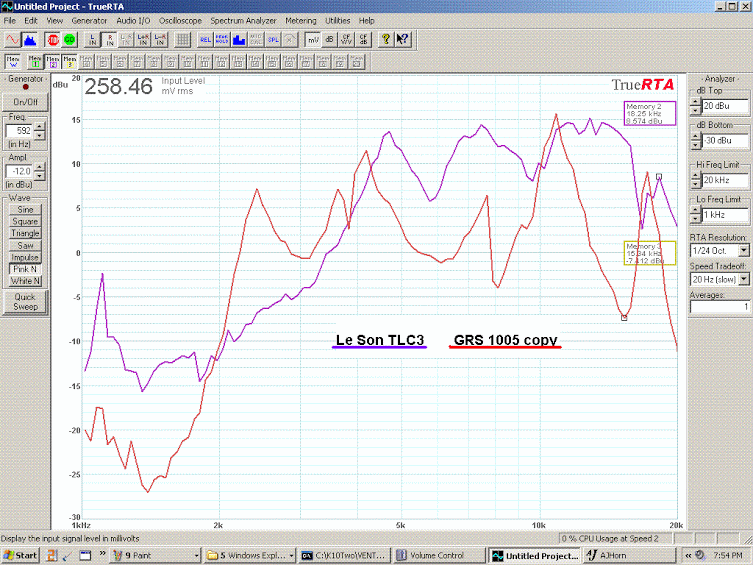This screenshot has width=753, height=565.
Task: Switch to Volume Control in the taskbar
Action: point(439,555)
